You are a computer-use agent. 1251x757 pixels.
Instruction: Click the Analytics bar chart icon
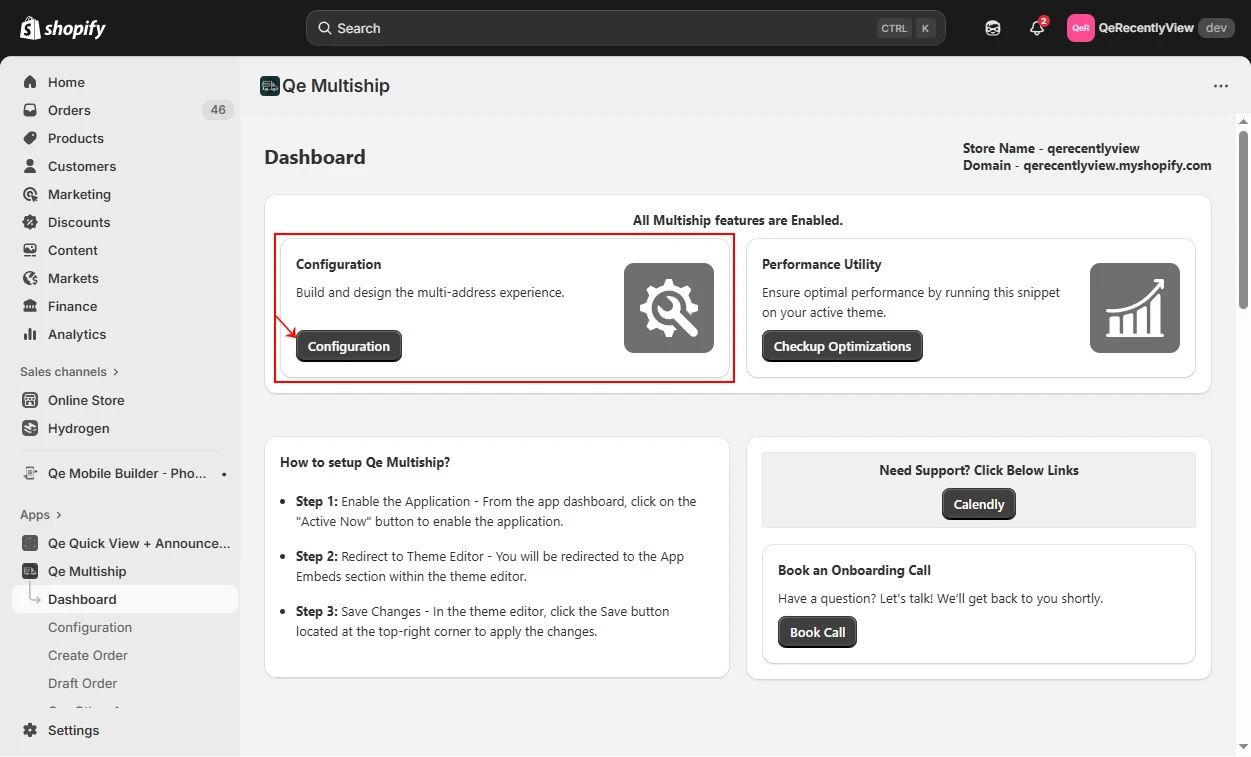(30, 334)
